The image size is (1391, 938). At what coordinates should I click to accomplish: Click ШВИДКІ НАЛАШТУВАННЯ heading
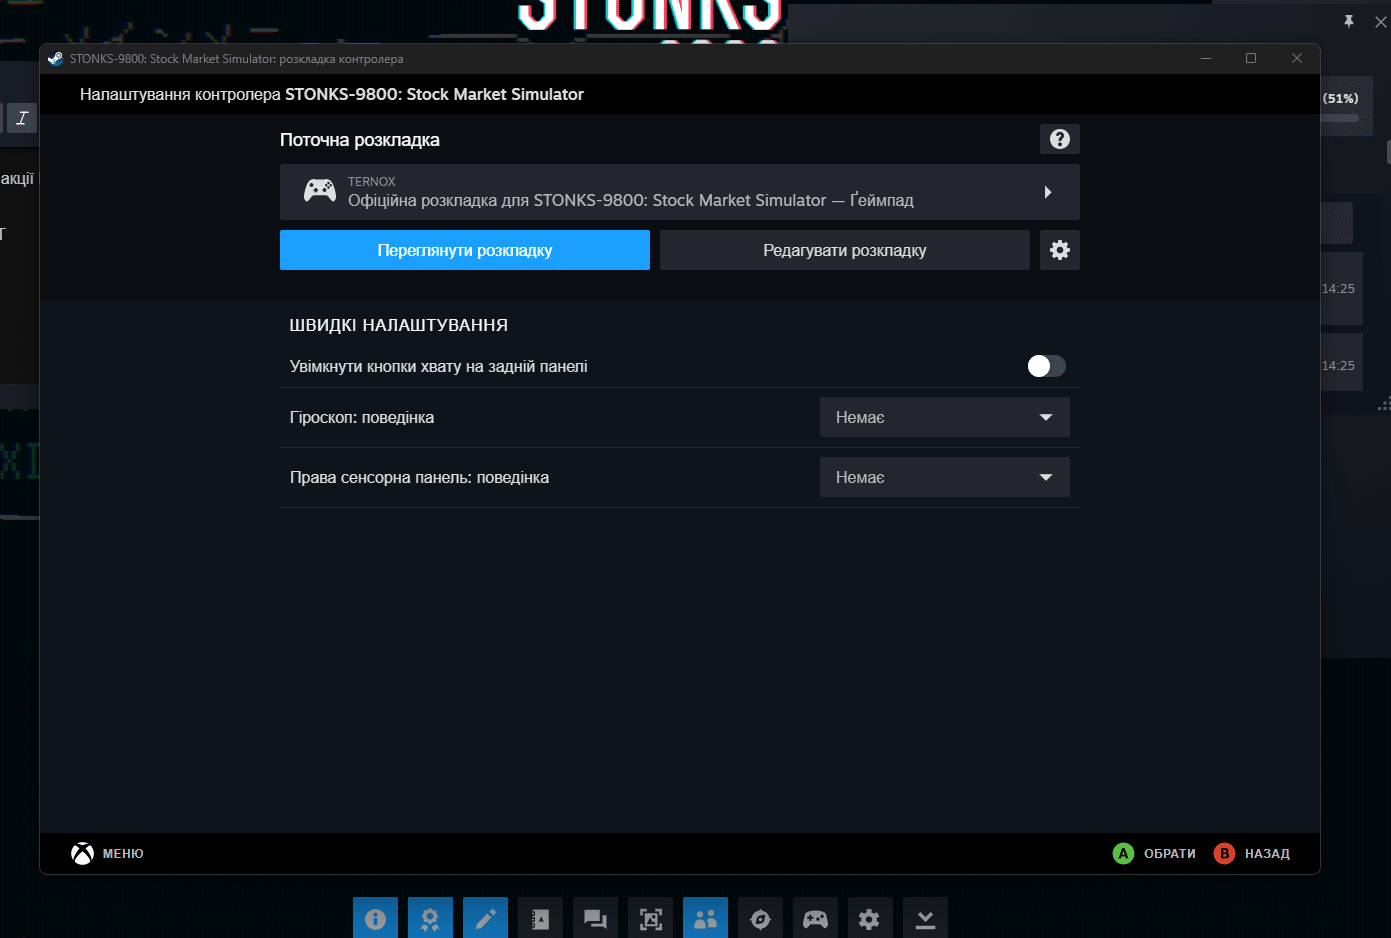coord(399,325)
